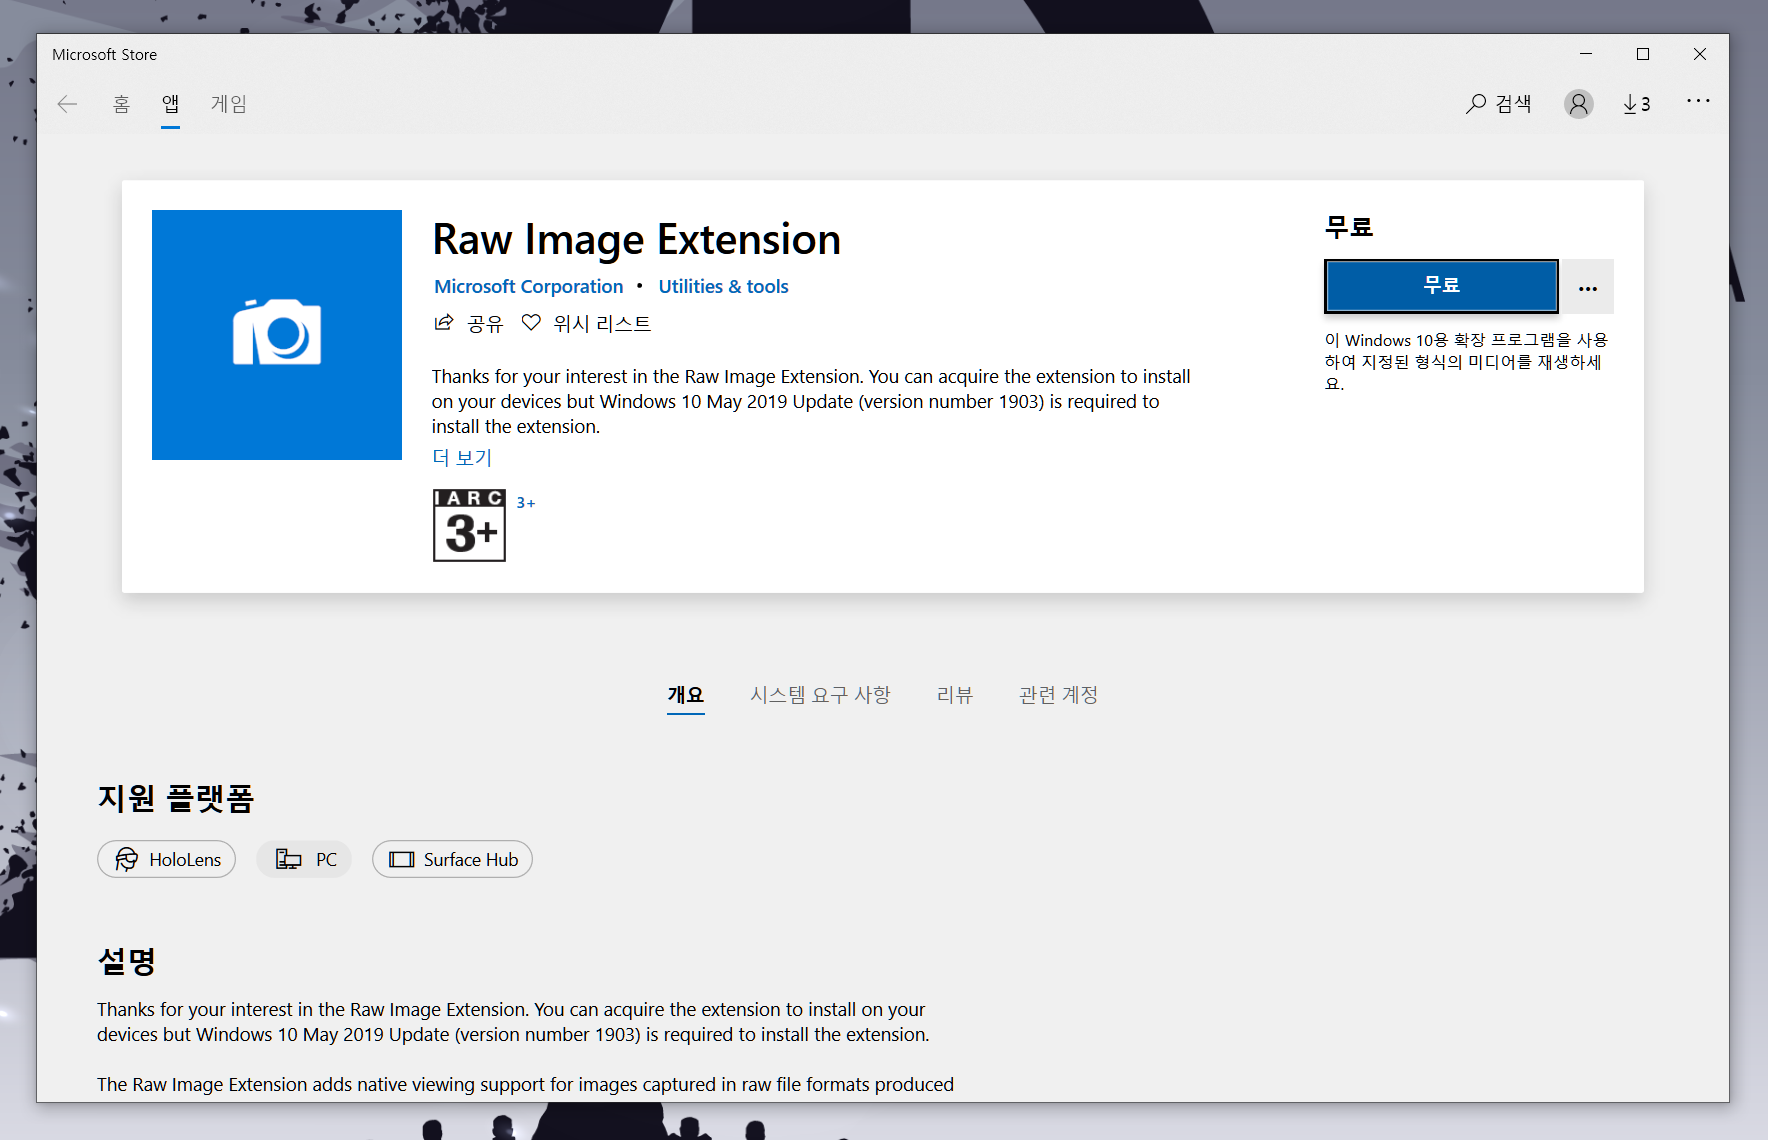Open the ellipsis options beside 무료
The image size is (1768, 1140).
(x=1588, y=288)
